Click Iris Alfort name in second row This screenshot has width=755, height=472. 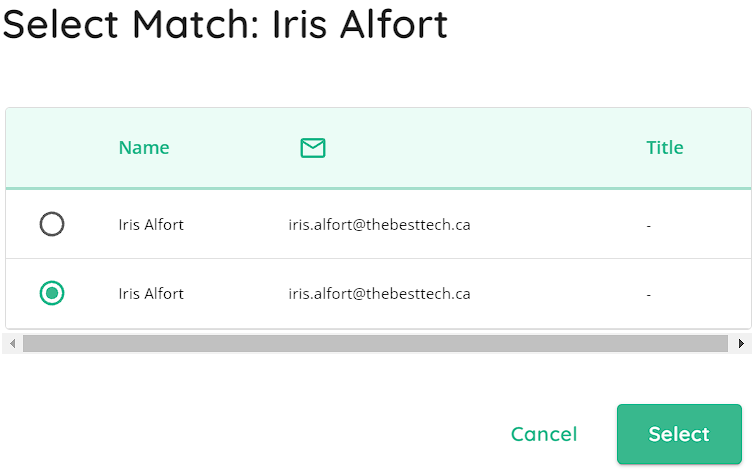tap(151, 293)
